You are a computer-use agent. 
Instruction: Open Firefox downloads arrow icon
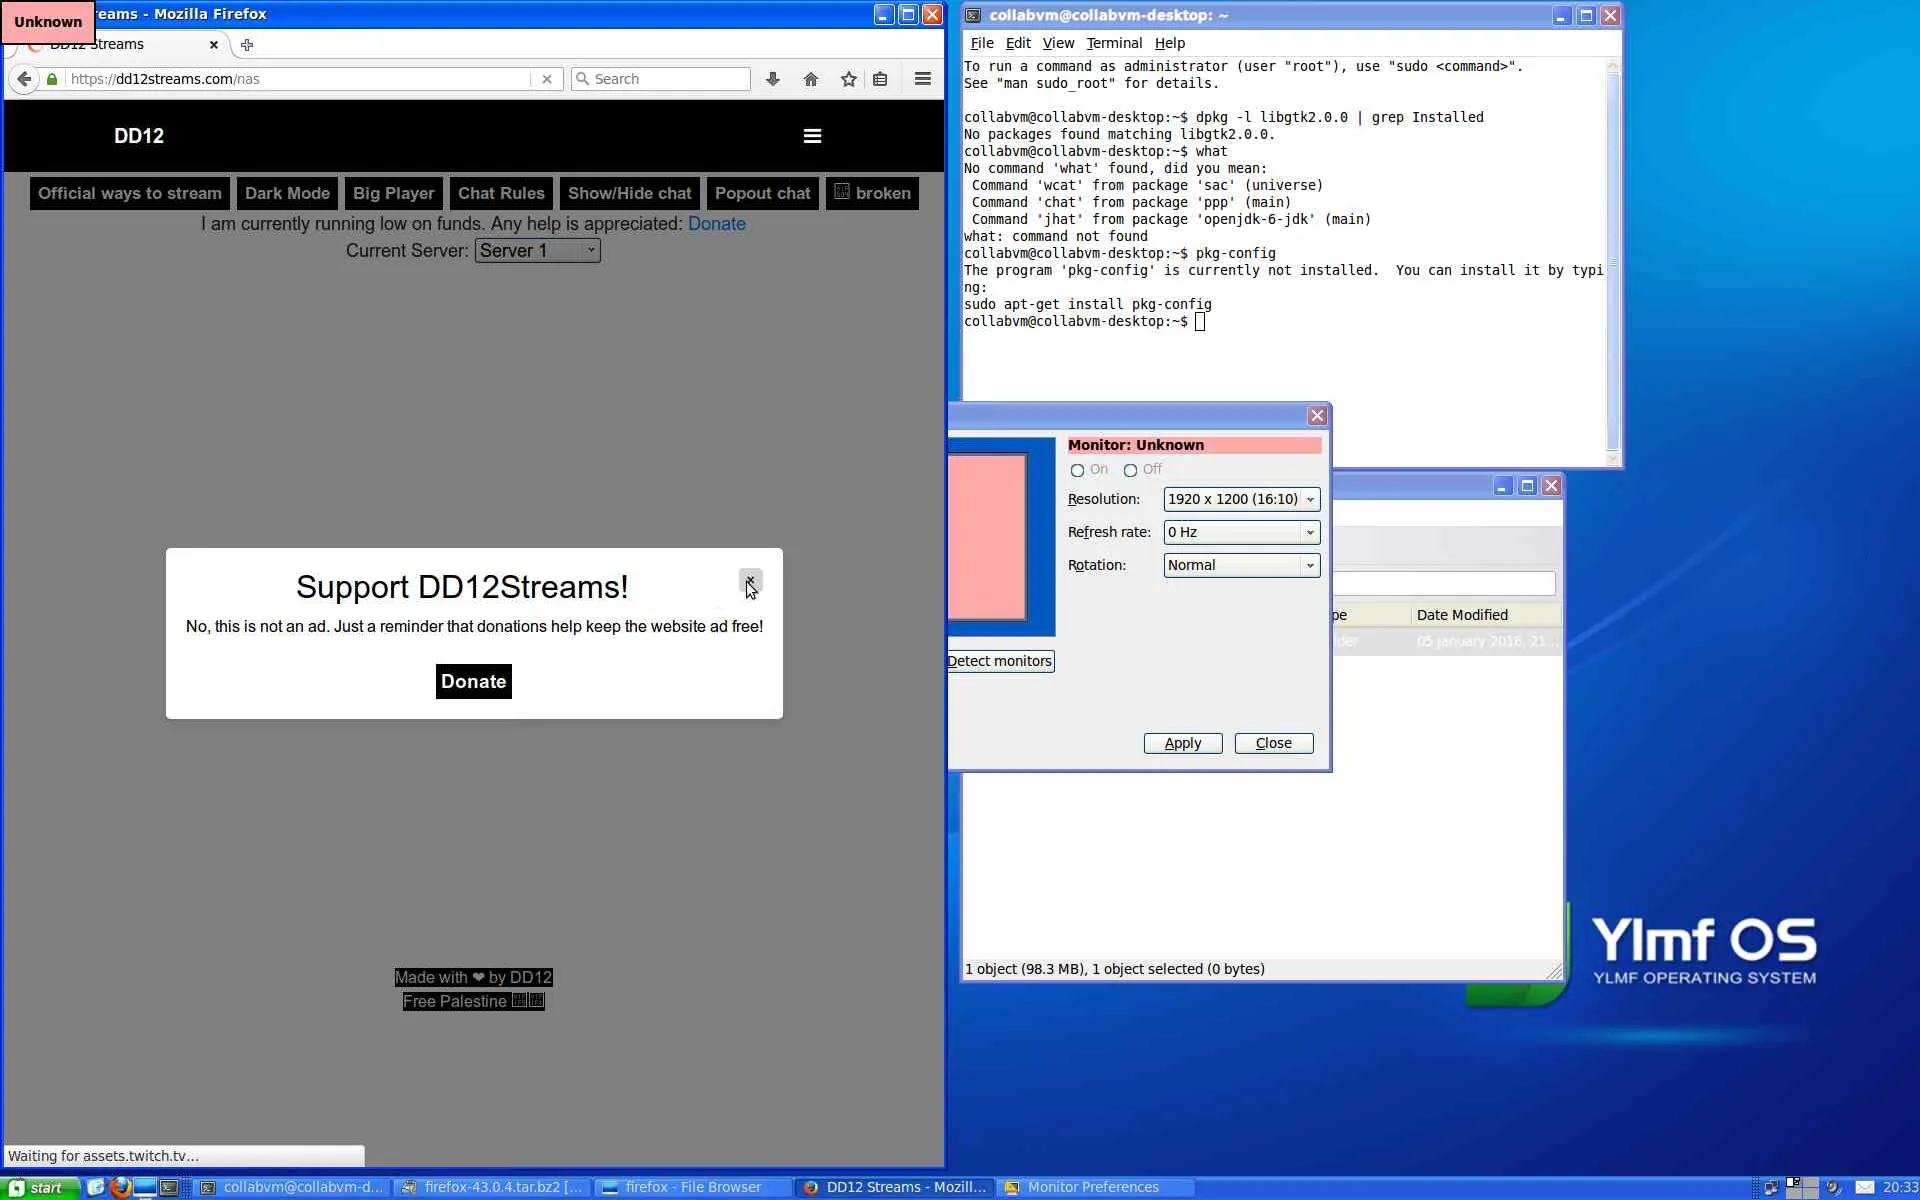point(772,79)
